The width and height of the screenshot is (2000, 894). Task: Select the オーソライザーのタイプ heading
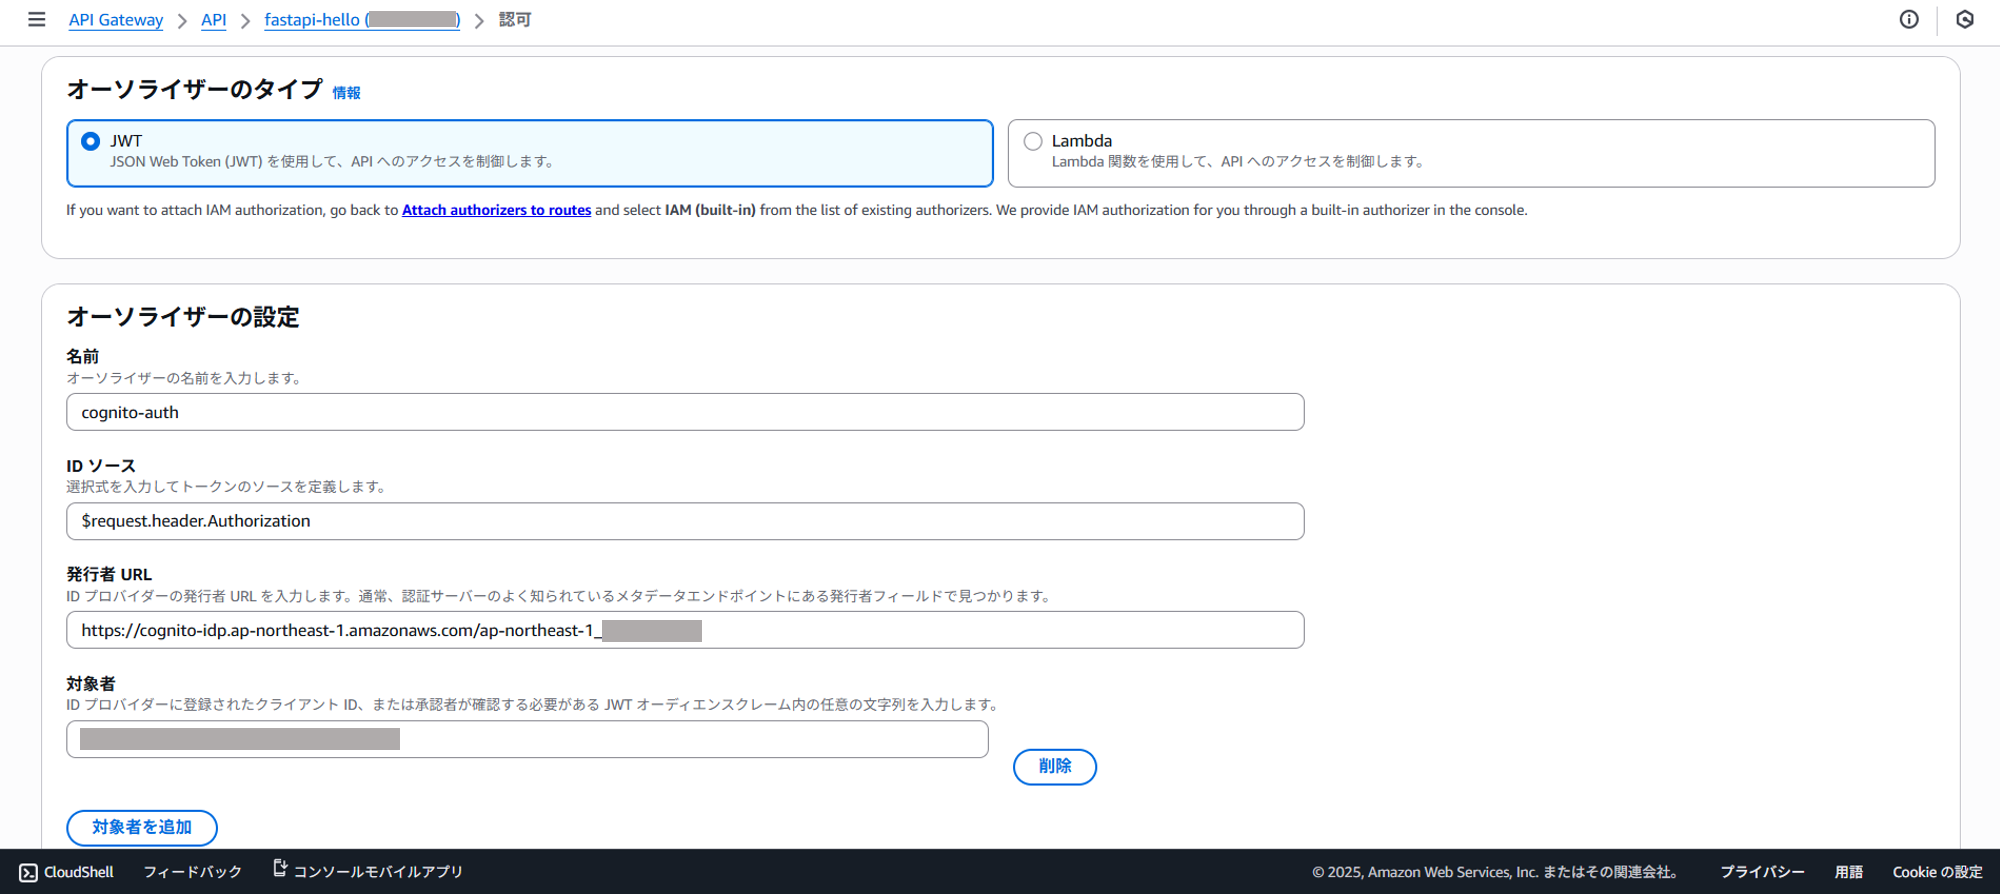coord(195,89)
